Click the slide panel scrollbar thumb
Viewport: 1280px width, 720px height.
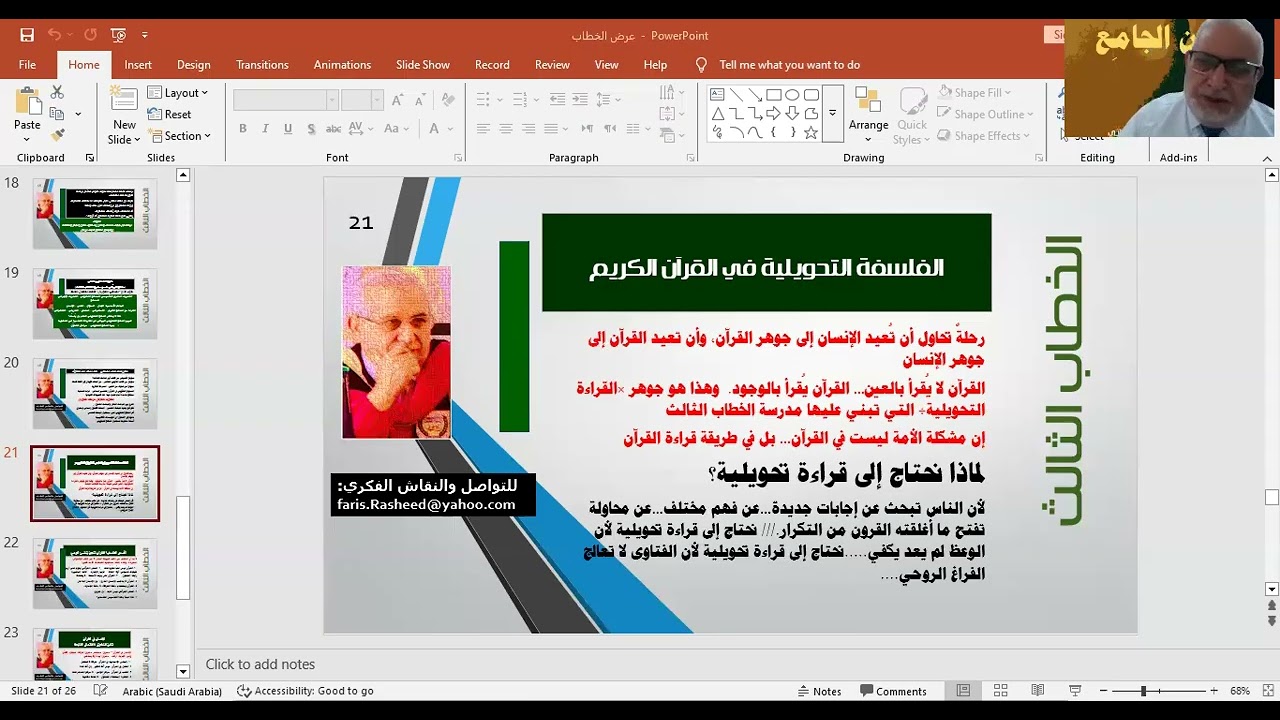[183, 548]
